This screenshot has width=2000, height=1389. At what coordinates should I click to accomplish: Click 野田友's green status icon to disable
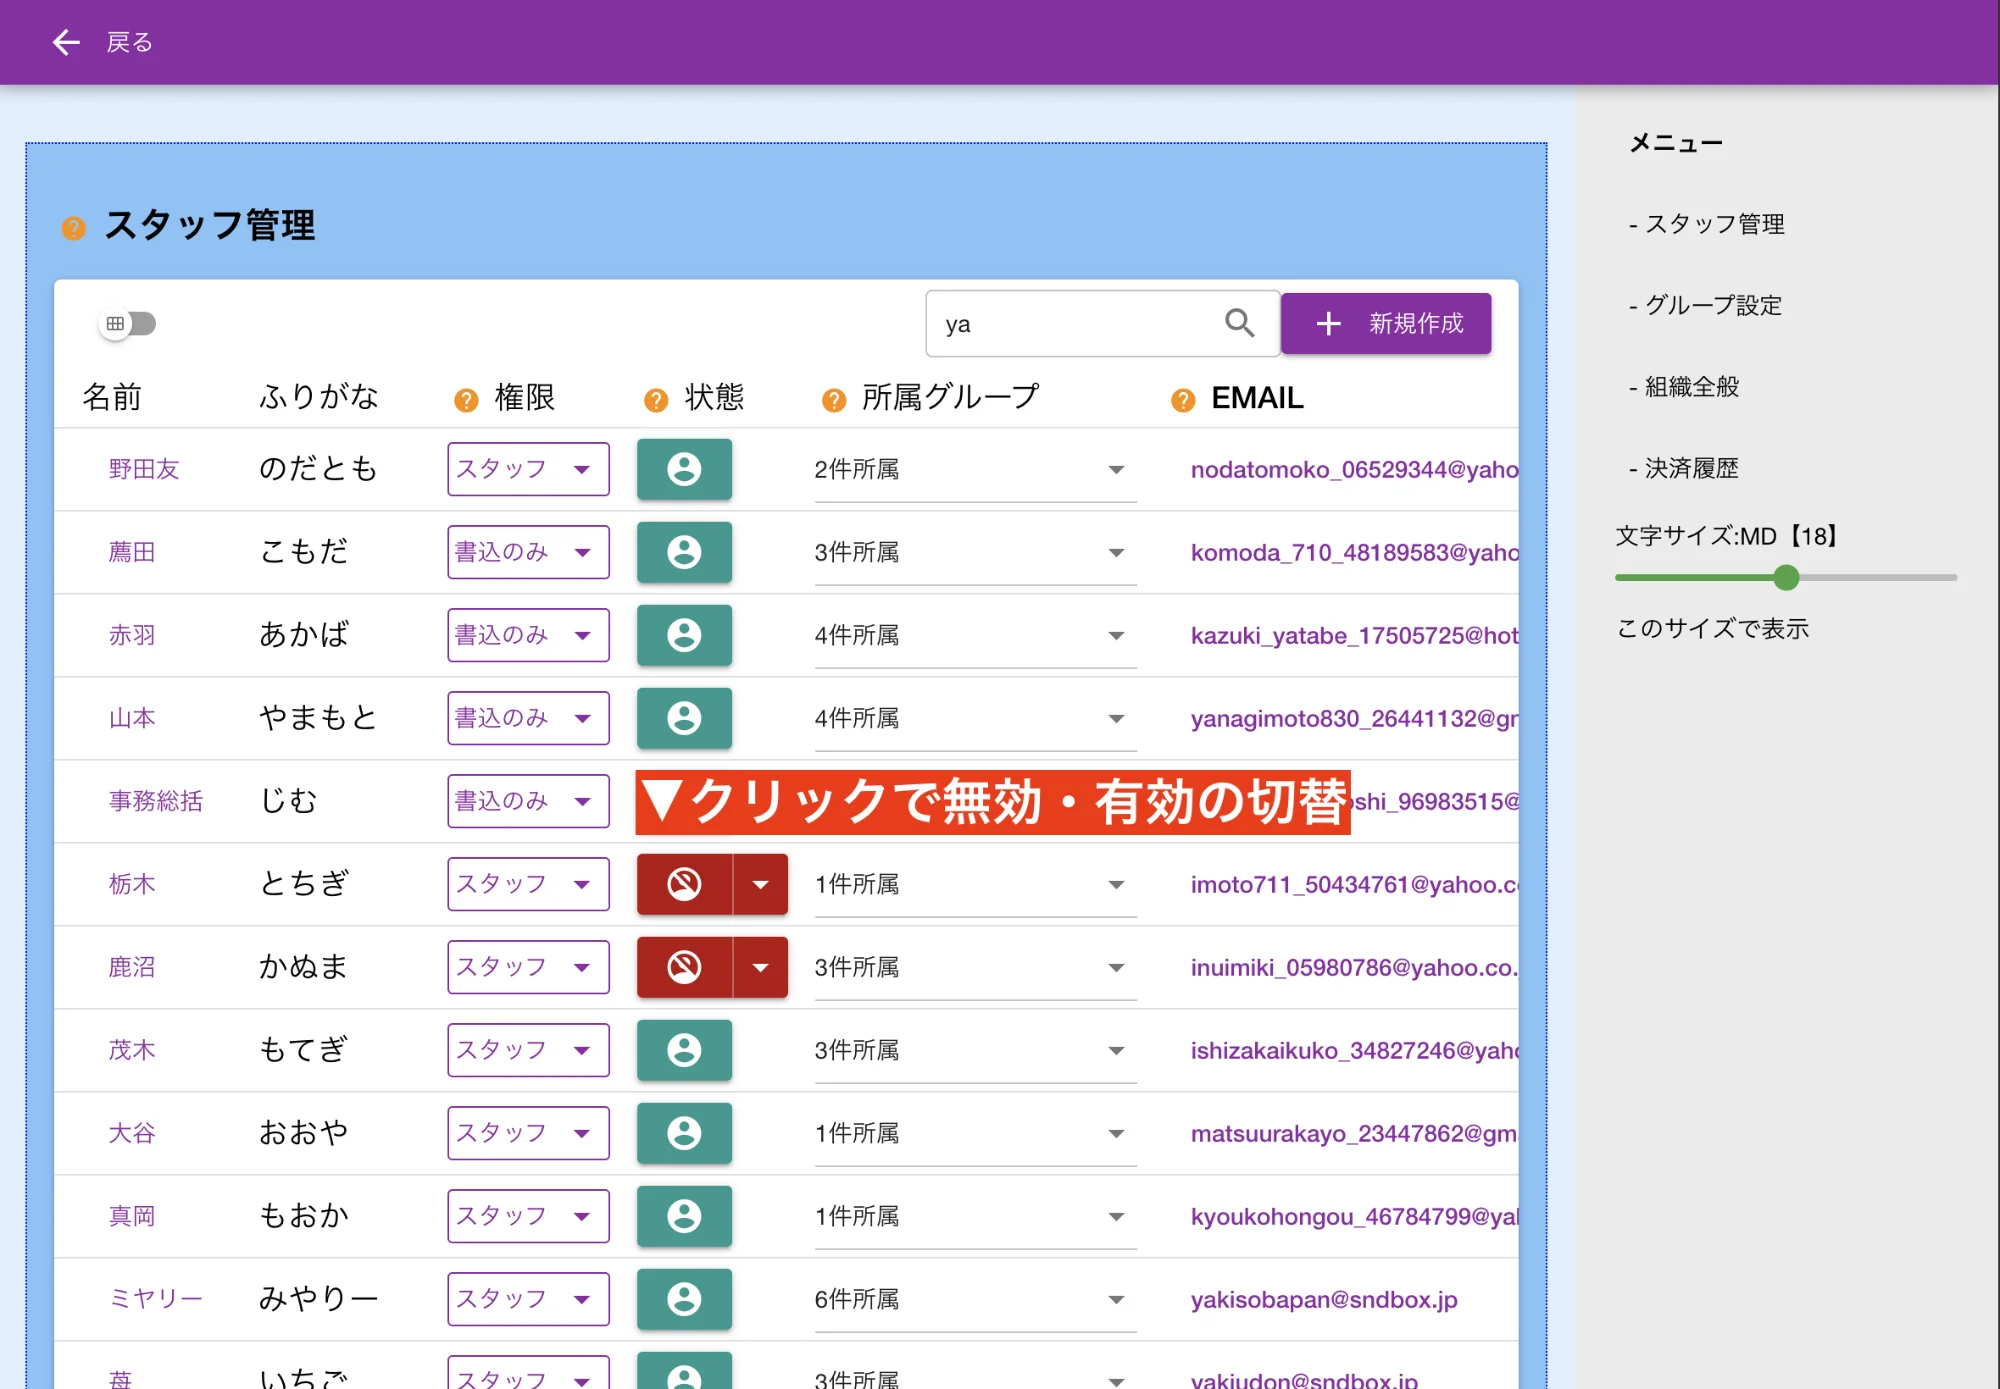tap(684, 470)
